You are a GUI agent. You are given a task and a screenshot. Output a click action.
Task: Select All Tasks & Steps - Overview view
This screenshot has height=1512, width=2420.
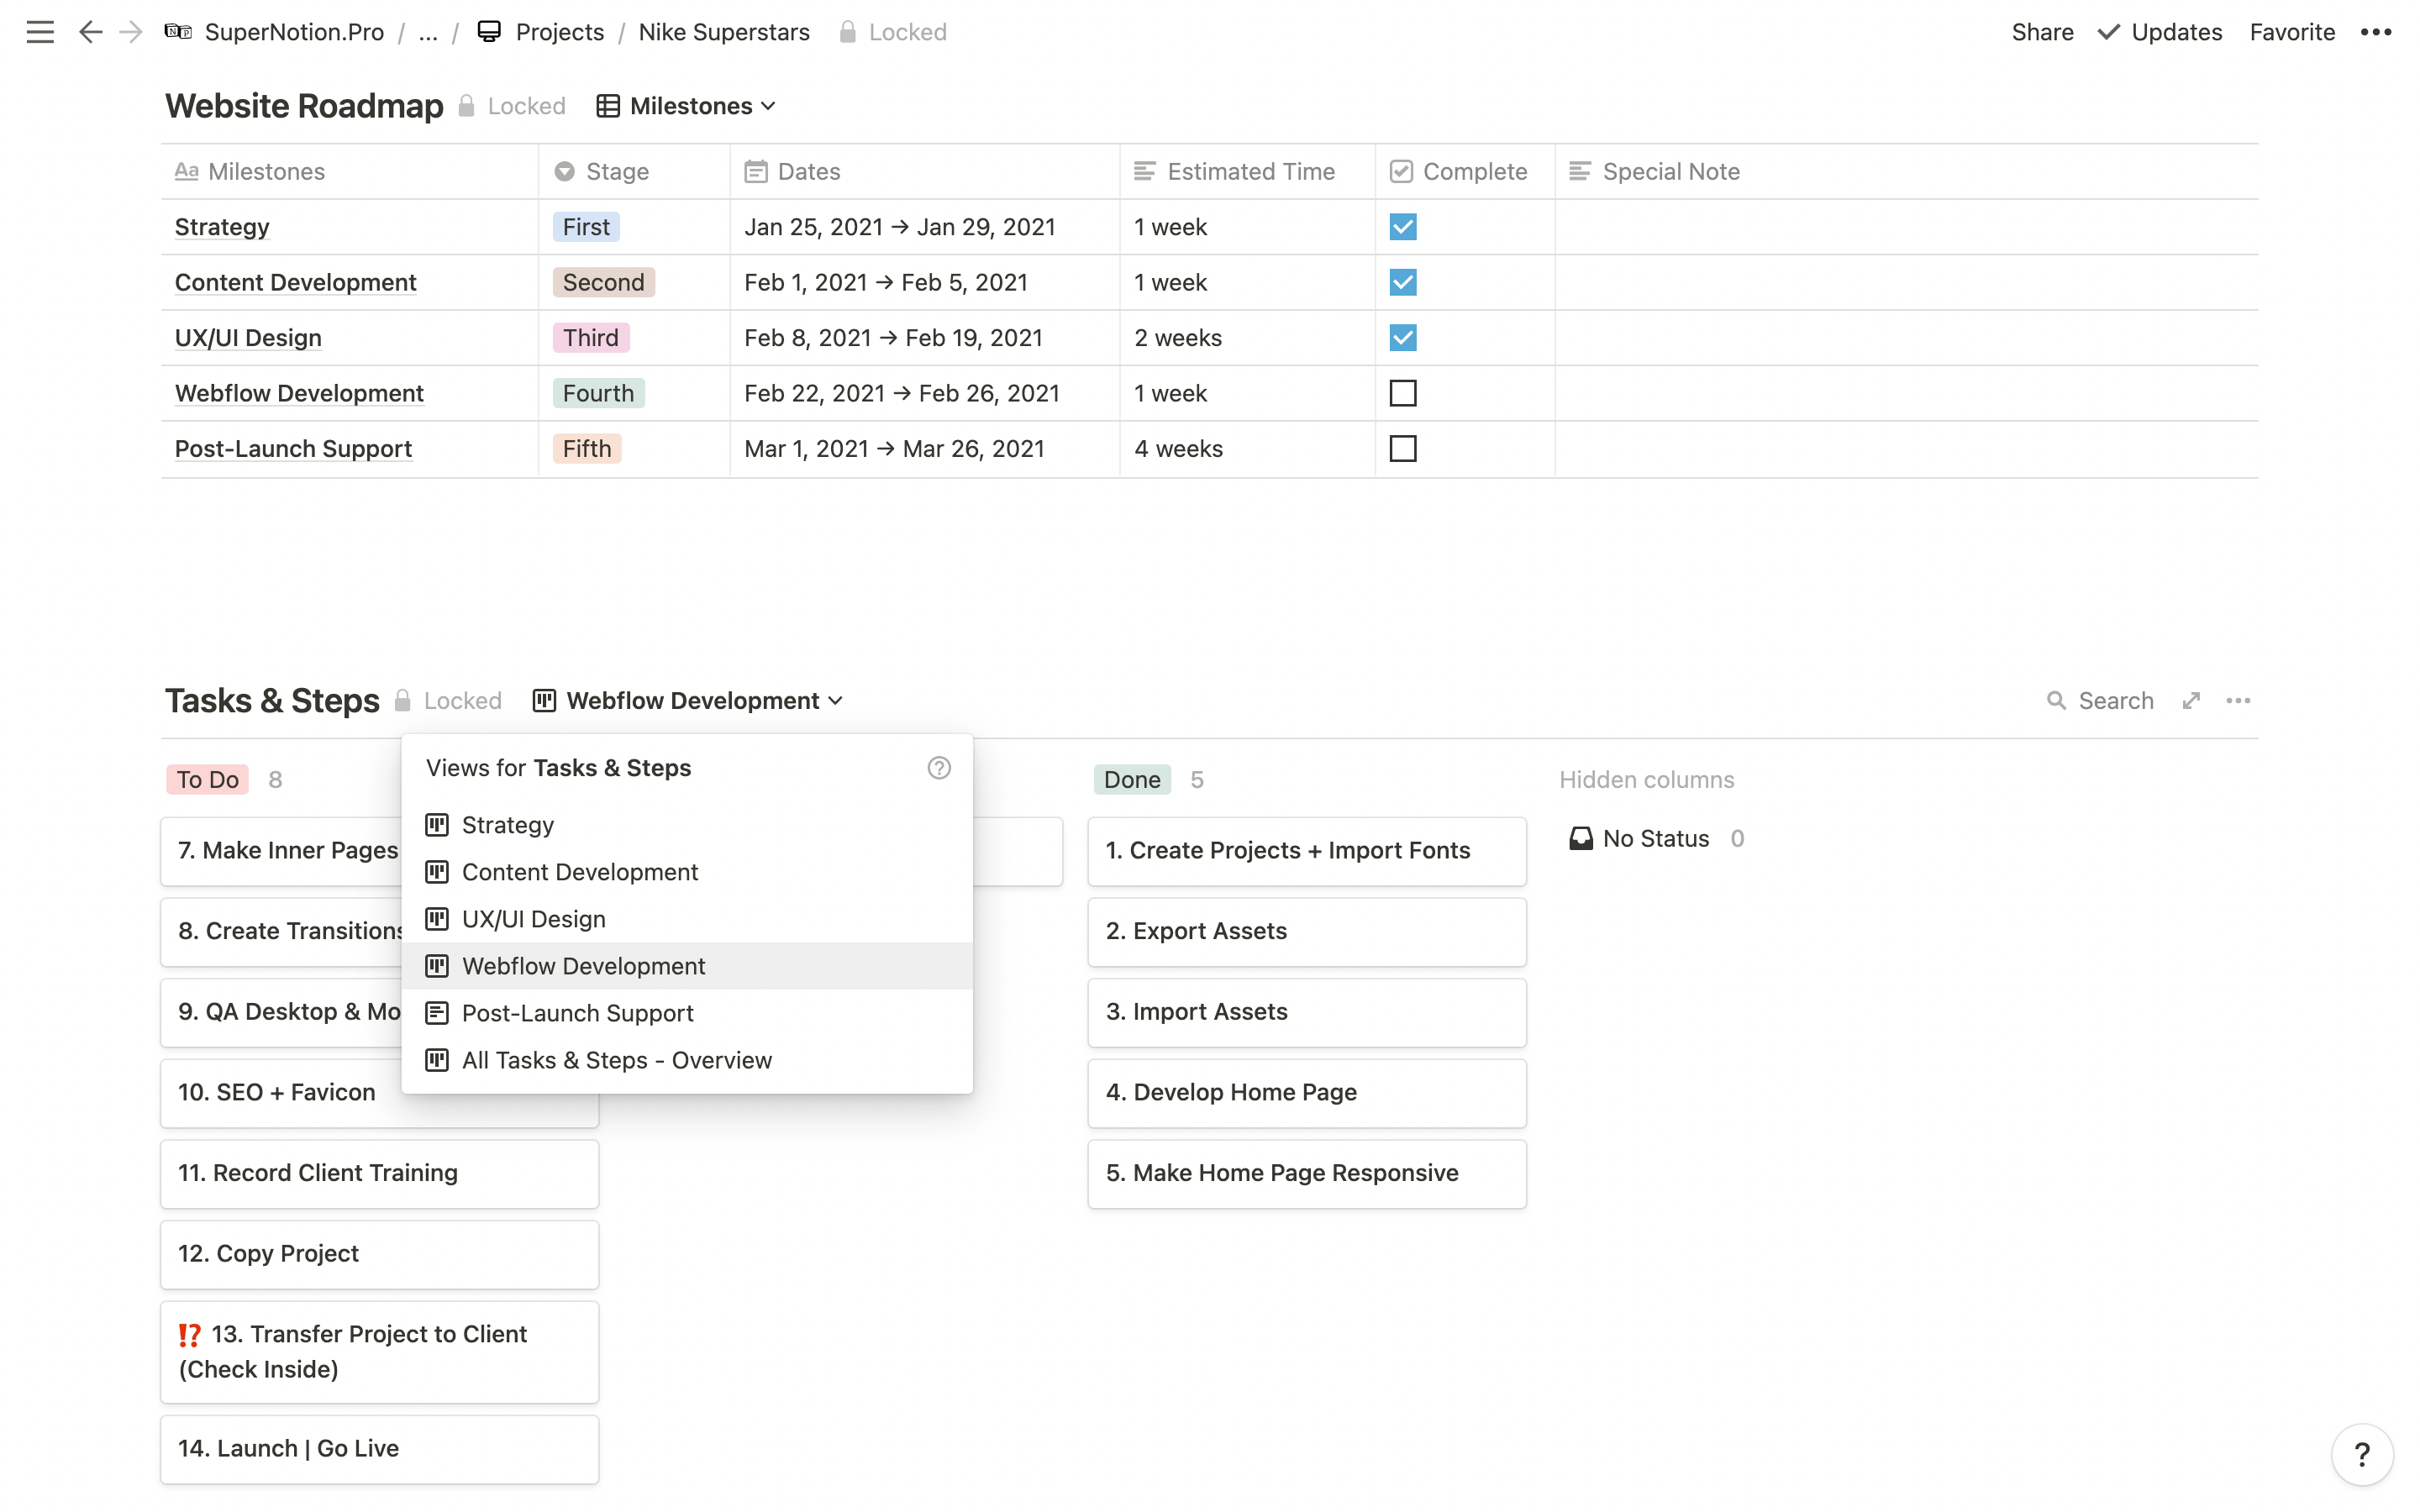616,1060
